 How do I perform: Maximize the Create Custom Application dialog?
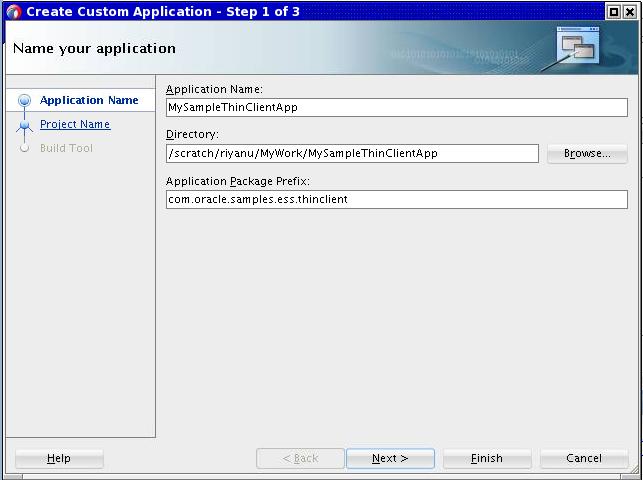613,12
